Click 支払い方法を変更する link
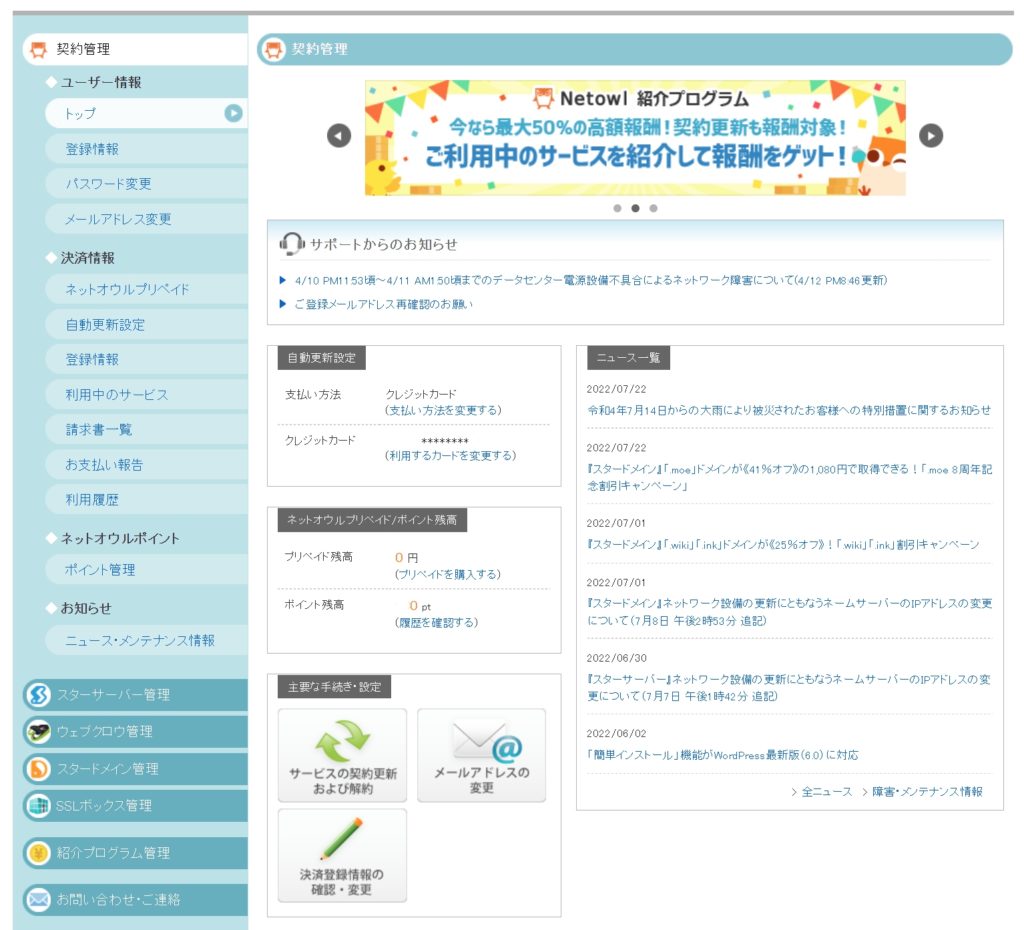The width and height of the screenshot is (1024, 930). pos(443,410)
